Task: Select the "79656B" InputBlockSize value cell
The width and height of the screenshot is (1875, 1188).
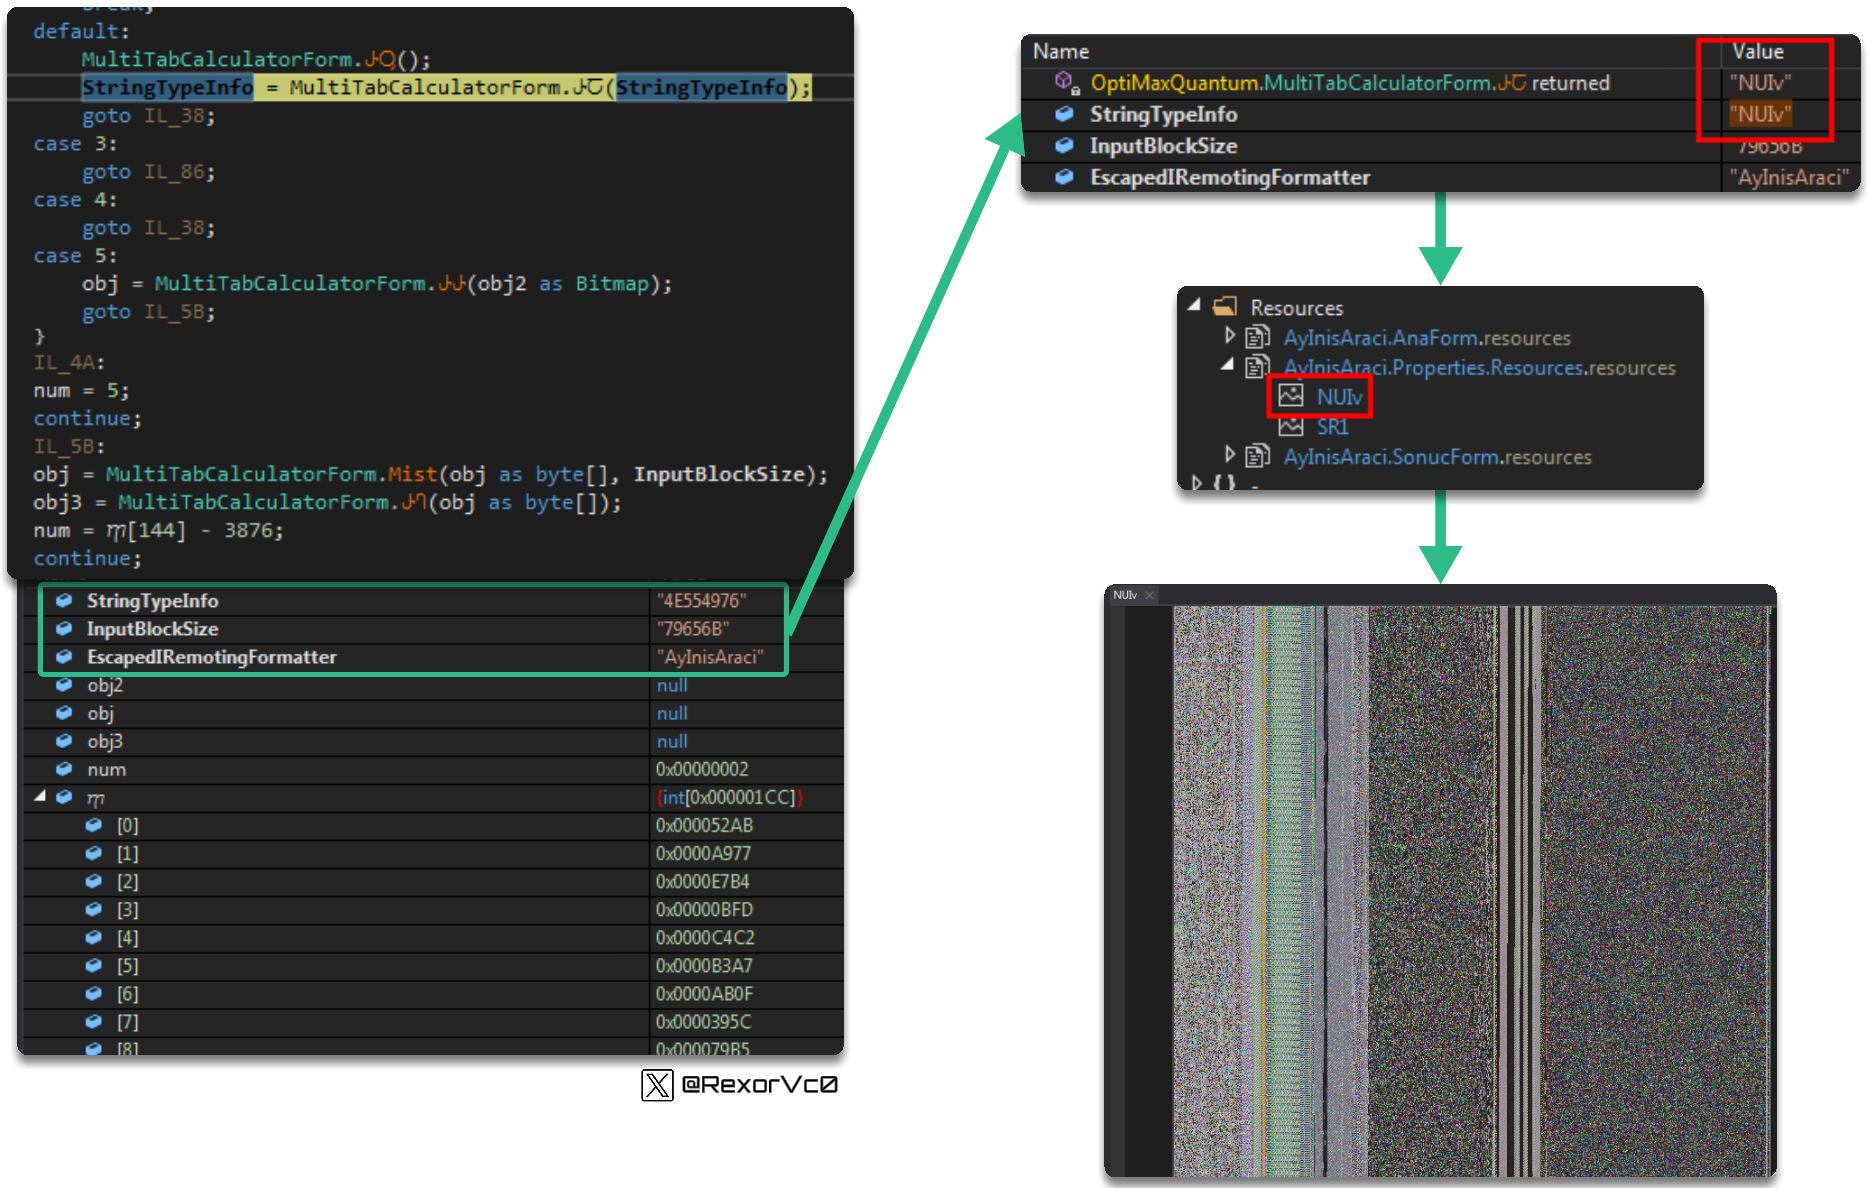Action: tap(693, 628)
